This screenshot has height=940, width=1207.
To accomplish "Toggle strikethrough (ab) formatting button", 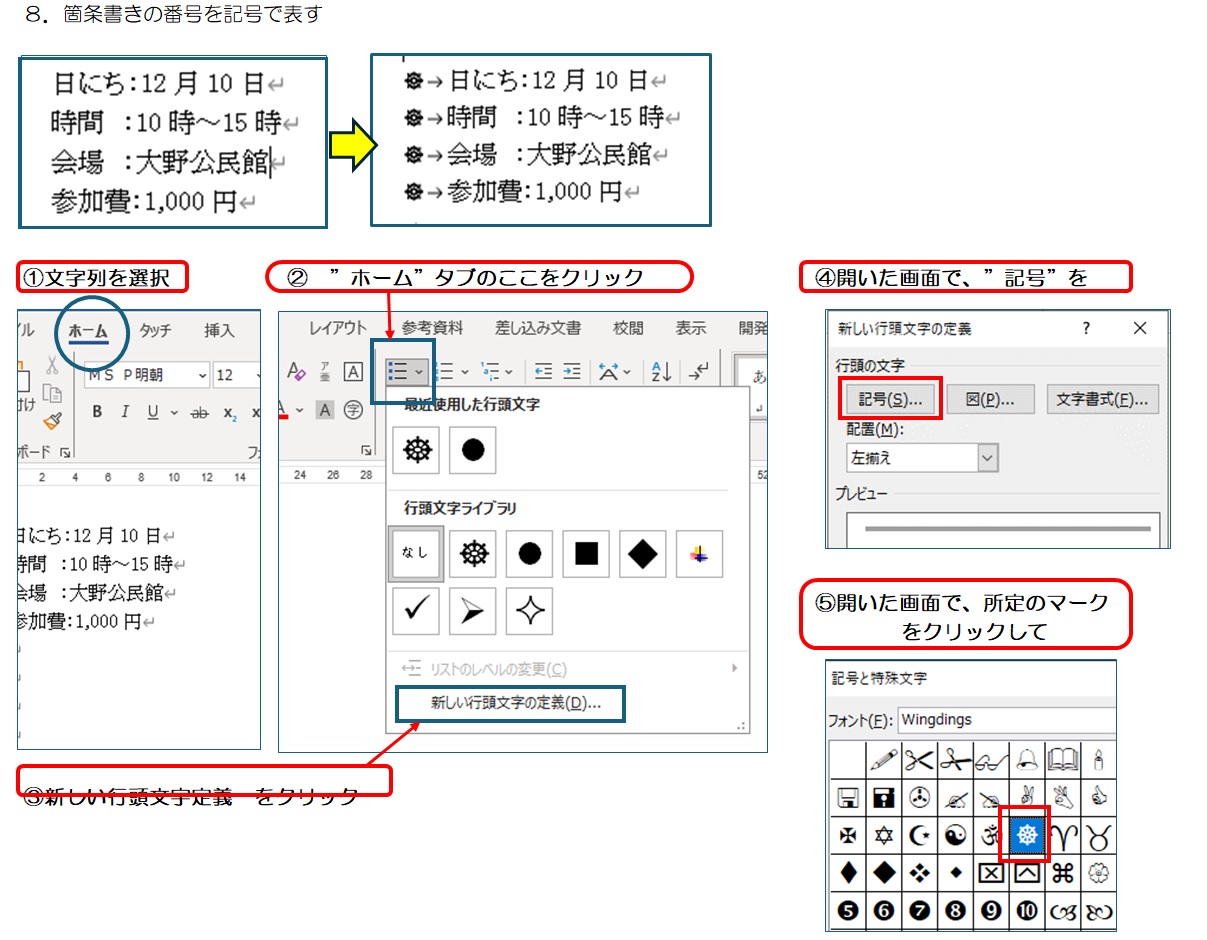I will pos(199,412).
